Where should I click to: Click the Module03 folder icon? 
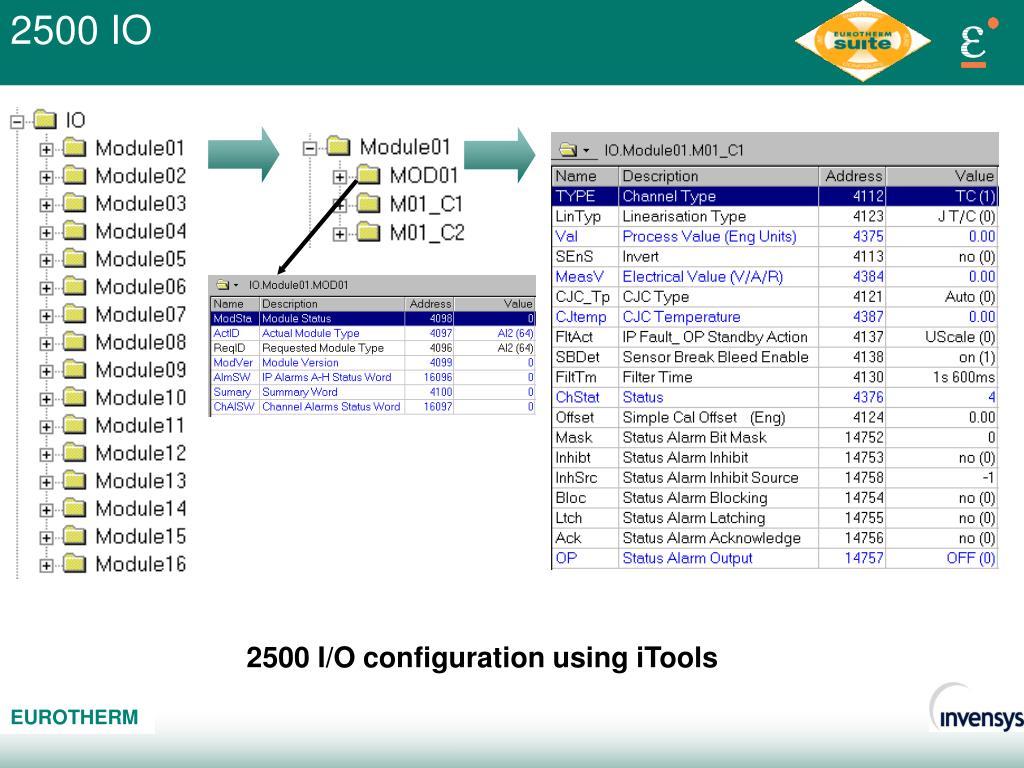click(x=74, y=203)
